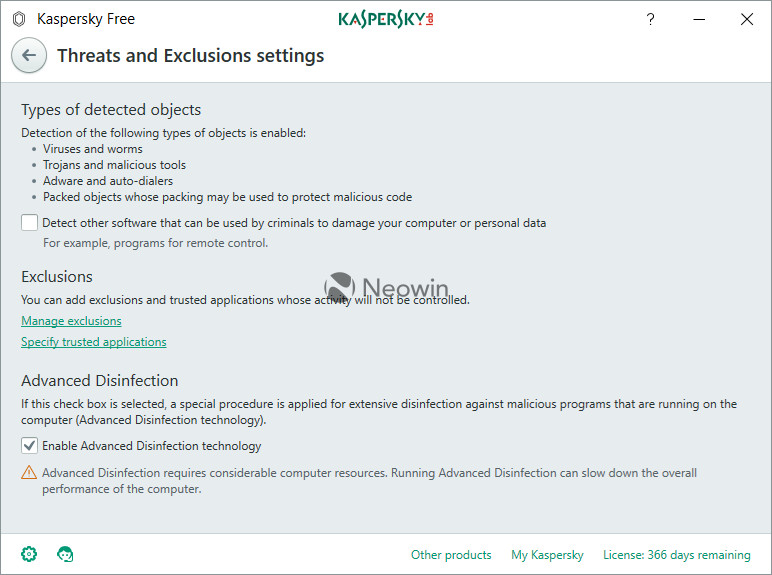The height and width of the screenshot is (575, 772).
Task: Enable detection of other software checkbox
Action: click(x=30, y=223)
